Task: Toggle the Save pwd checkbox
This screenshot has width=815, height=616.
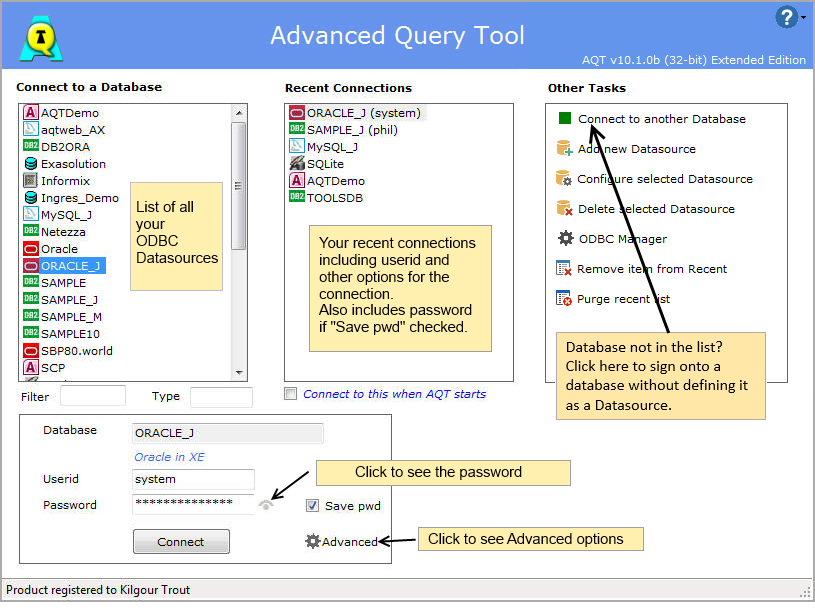Action: 312,505
